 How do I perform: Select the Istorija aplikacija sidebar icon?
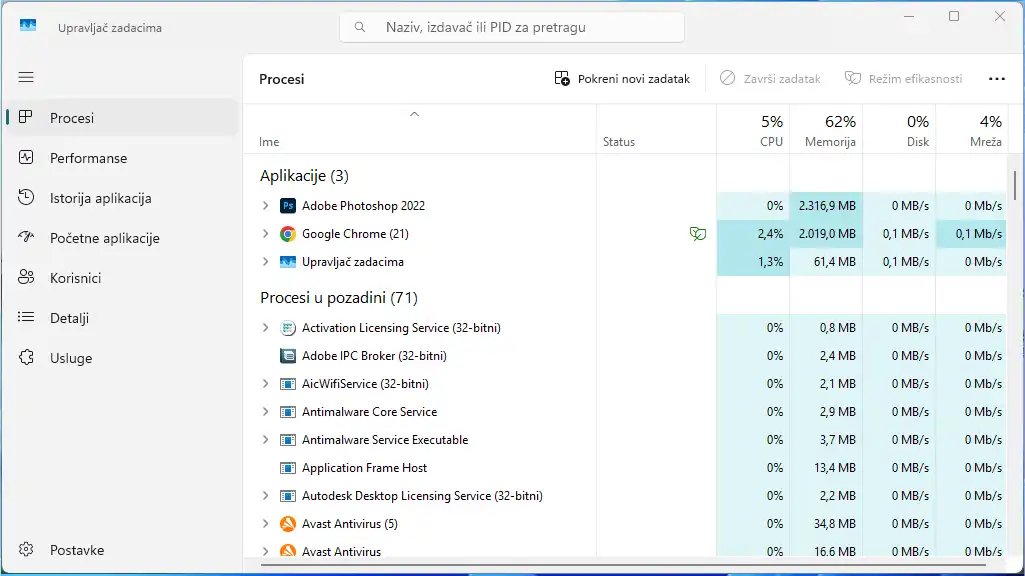[x=26, y=197]
